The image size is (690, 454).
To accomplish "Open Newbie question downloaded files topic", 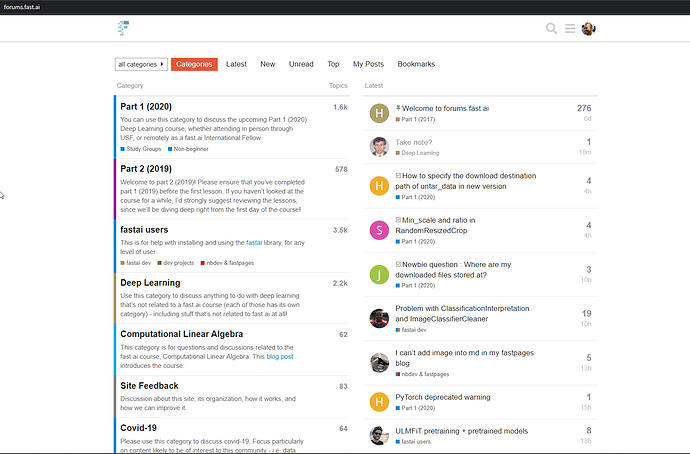I will [x=453, y=270].
